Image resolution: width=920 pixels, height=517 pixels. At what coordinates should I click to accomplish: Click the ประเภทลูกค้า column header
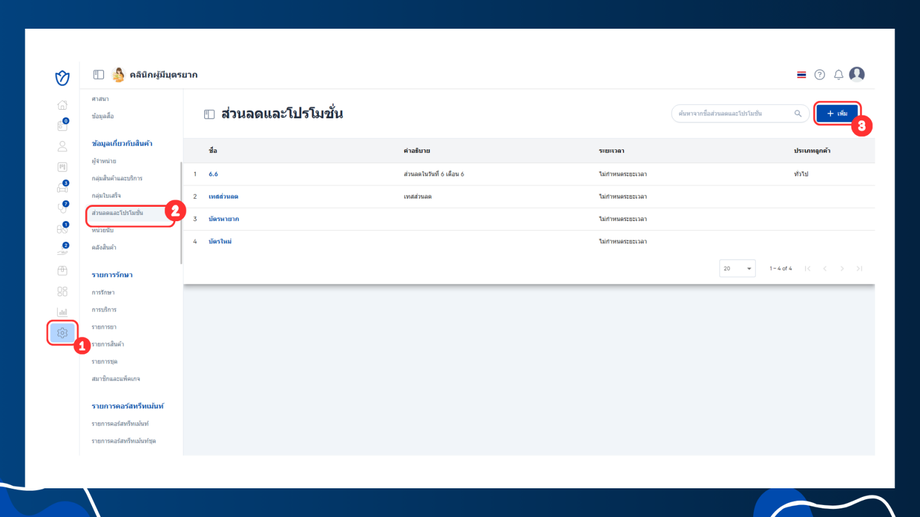pyautogui.click(x=812, y=151)
